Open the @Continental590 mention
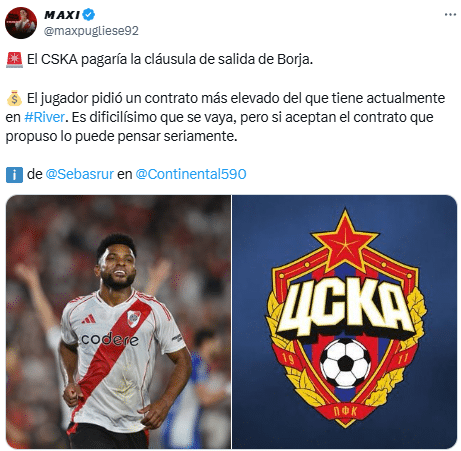 pos(191,174)
